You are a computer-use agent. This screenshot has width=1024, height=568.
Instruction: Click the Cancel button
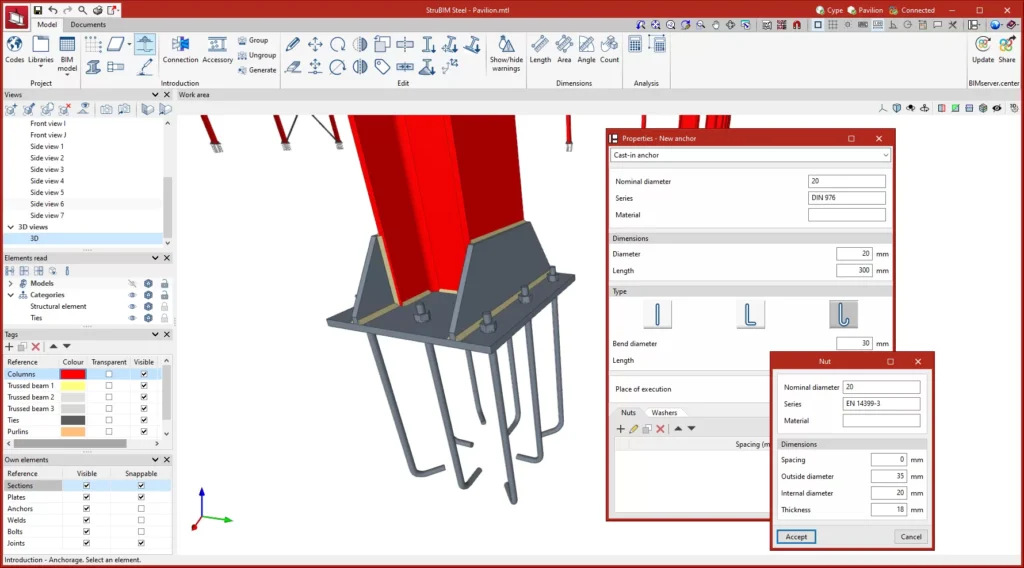coord(910,537)
